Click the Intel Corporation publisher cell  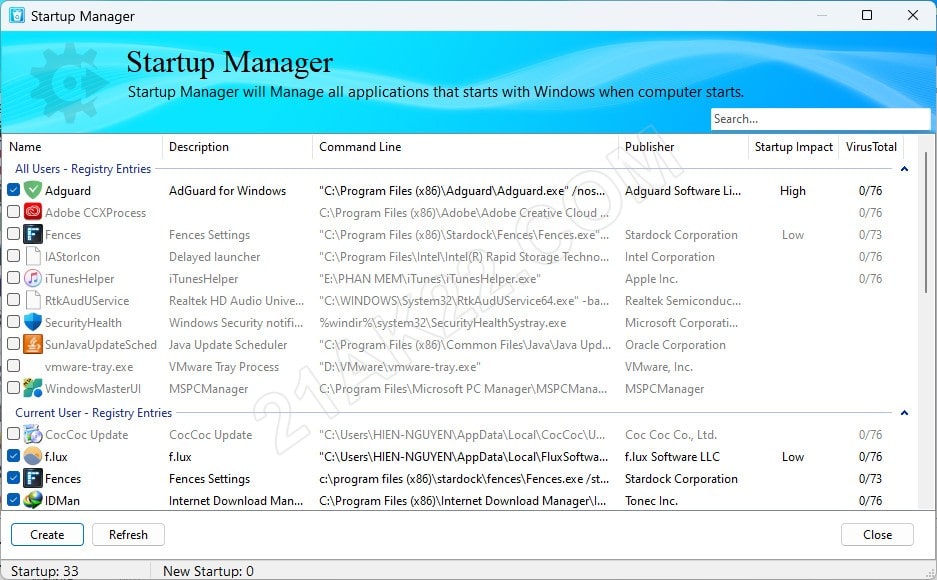(x=670, y=257)
